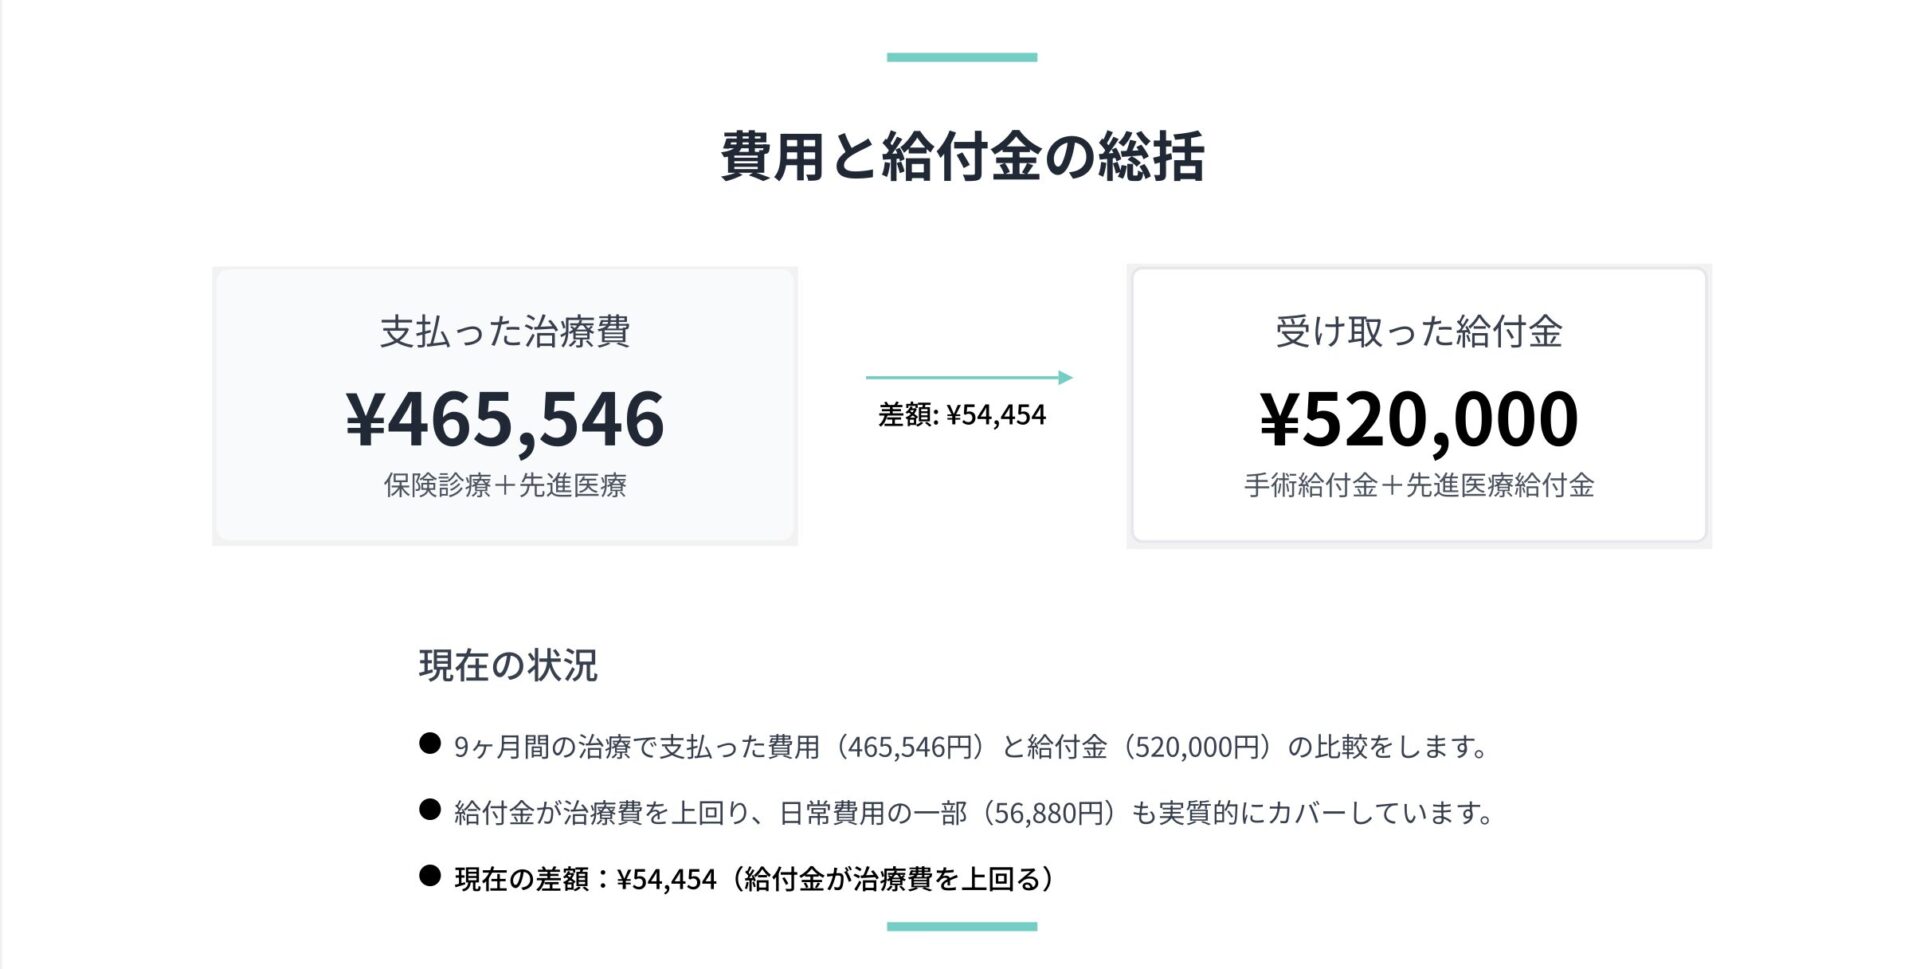Click the teal divider bar above the title
1920x969 pixels.
pos(961,58)
